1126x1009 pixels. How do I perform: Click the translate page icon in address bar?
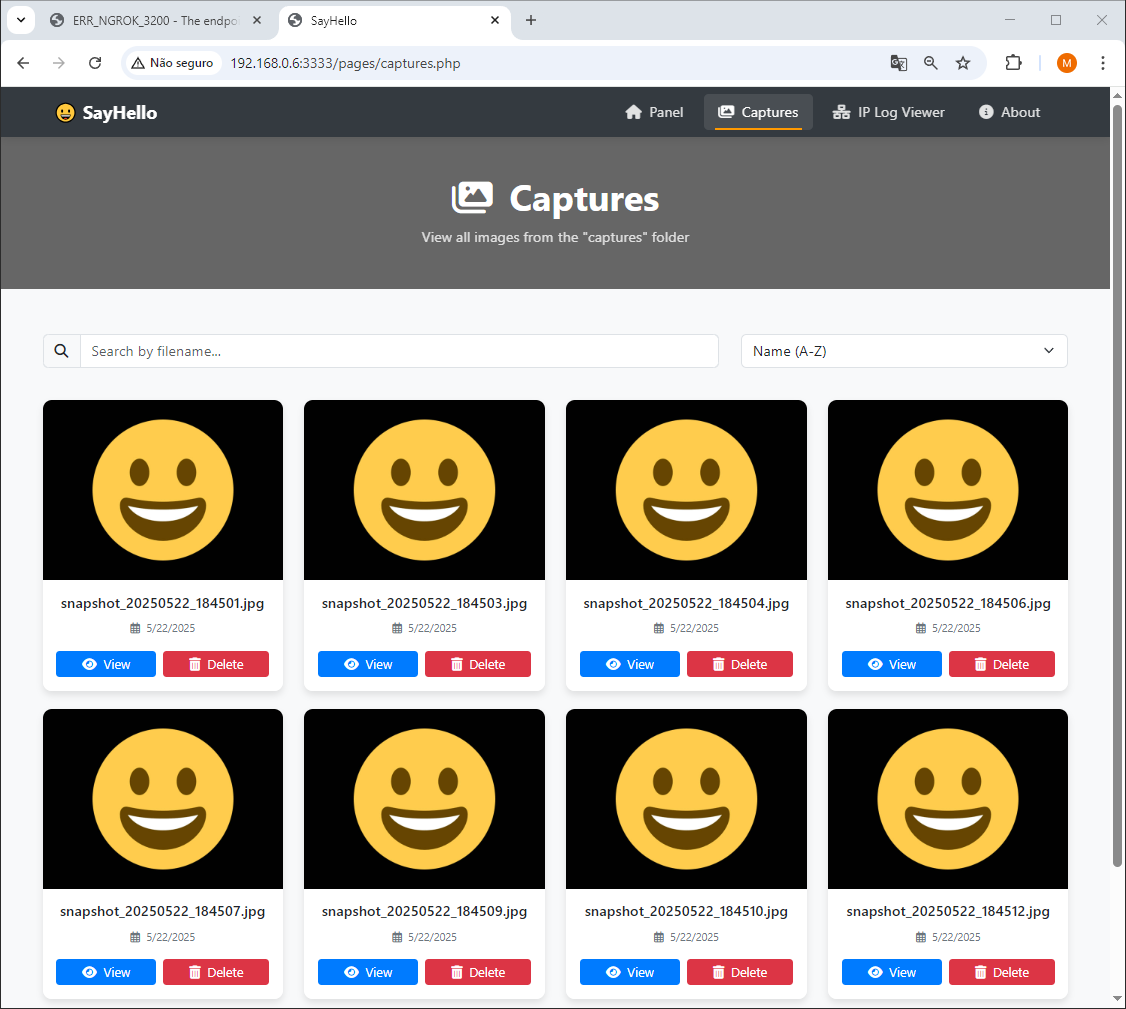coord(899,63)
